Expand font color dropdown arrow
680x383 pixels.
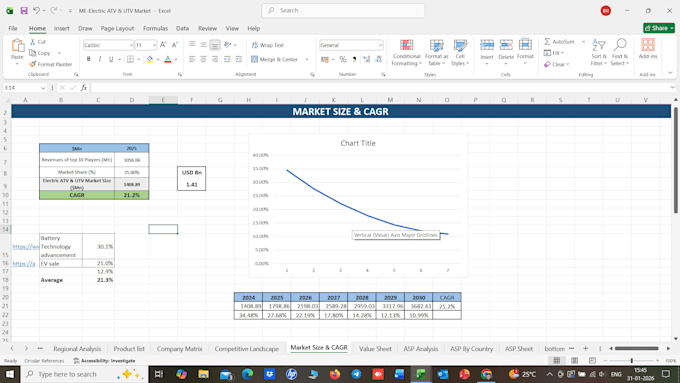tap(176, 59)
